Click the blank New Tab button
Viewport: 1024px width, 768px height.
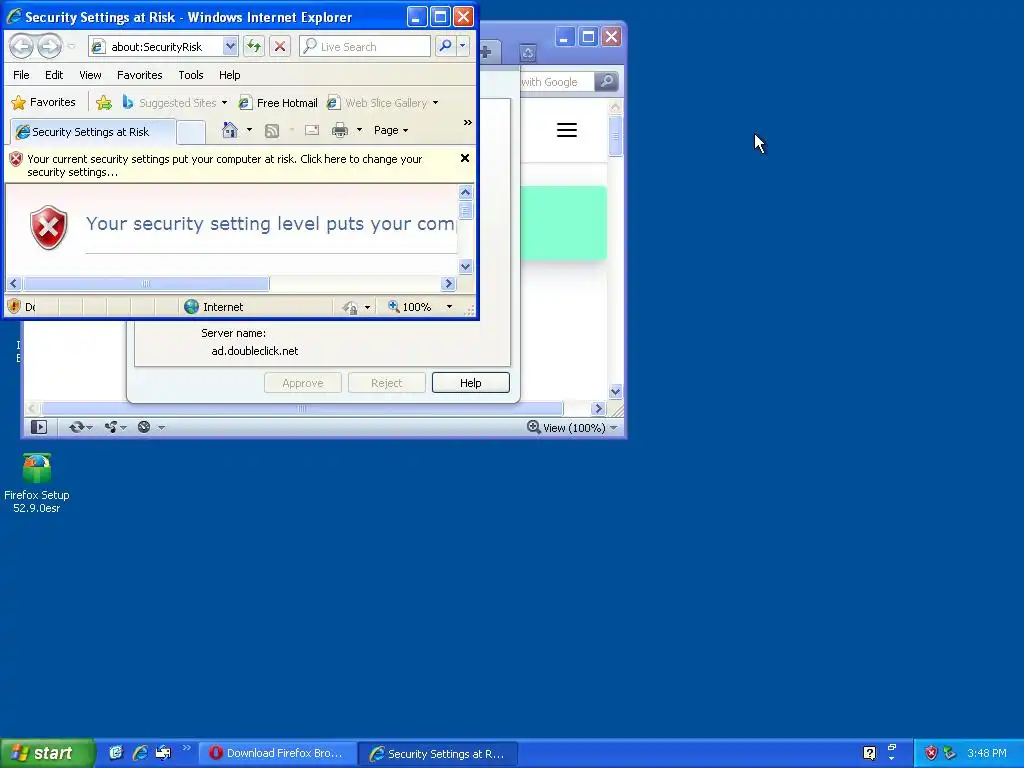pos(191,133)
